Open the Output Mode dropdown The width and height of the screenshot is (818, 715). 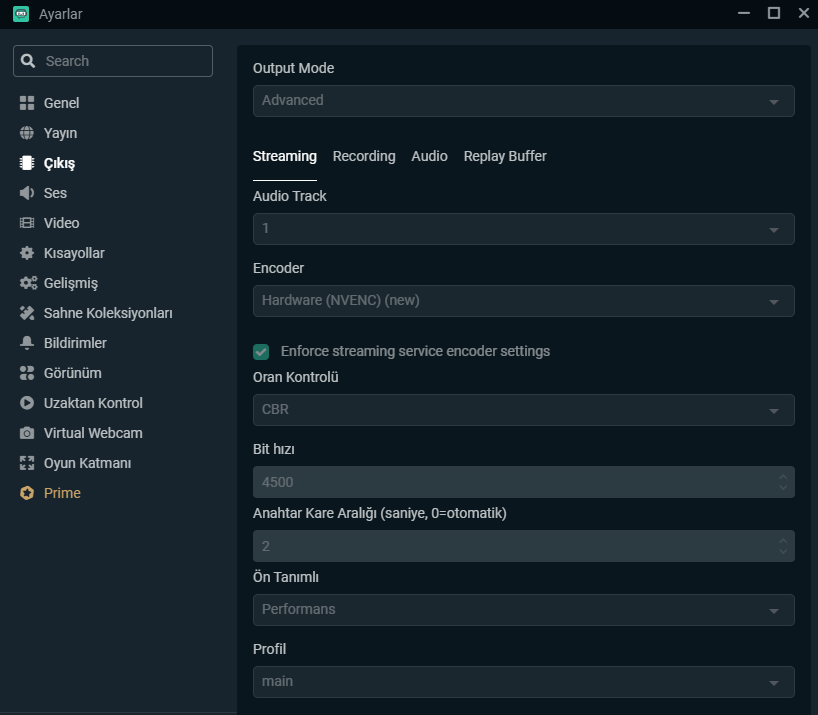pos(524,101)
